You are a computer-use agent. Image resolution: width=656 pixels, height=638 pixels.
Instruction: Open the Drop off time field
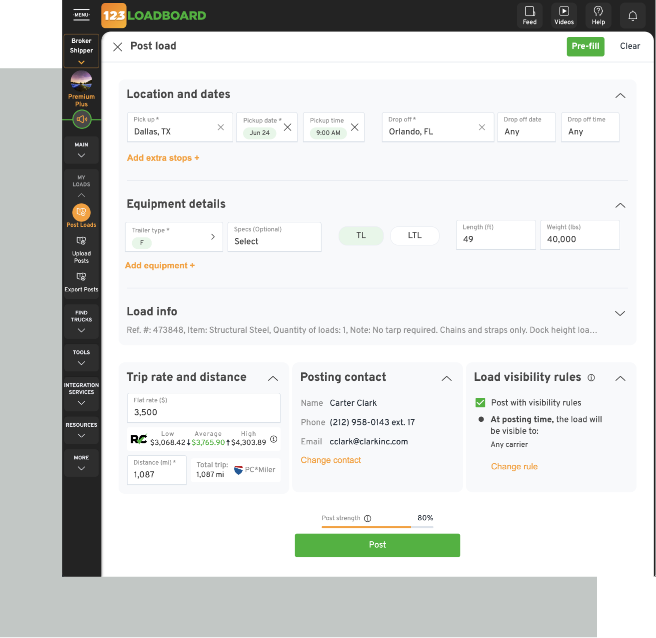tap(590, 127)
